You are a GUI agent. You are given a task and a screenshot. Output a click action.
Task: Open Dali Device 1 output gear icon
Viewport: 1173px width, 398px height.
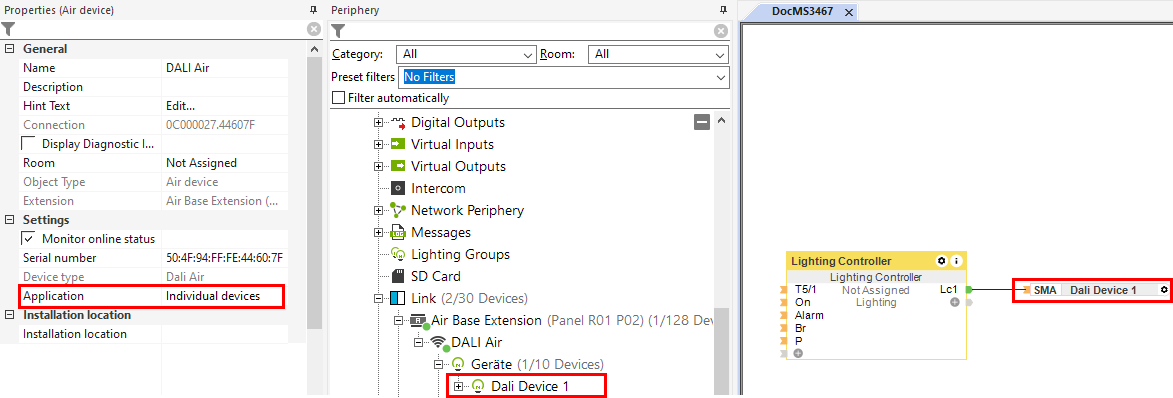[1164, 290]
